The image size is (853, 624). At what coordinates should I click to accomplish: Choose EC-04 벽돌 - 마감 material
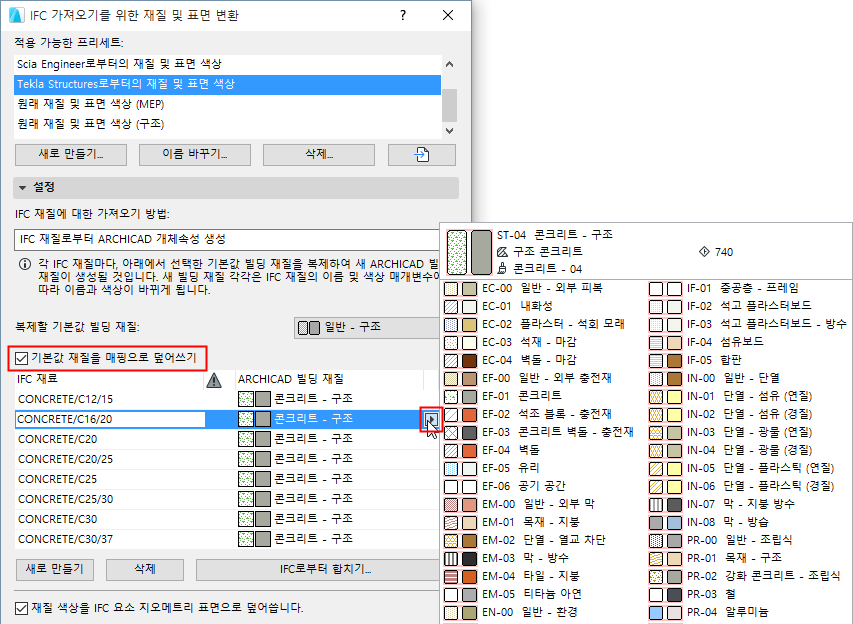[x=541, y=360]
